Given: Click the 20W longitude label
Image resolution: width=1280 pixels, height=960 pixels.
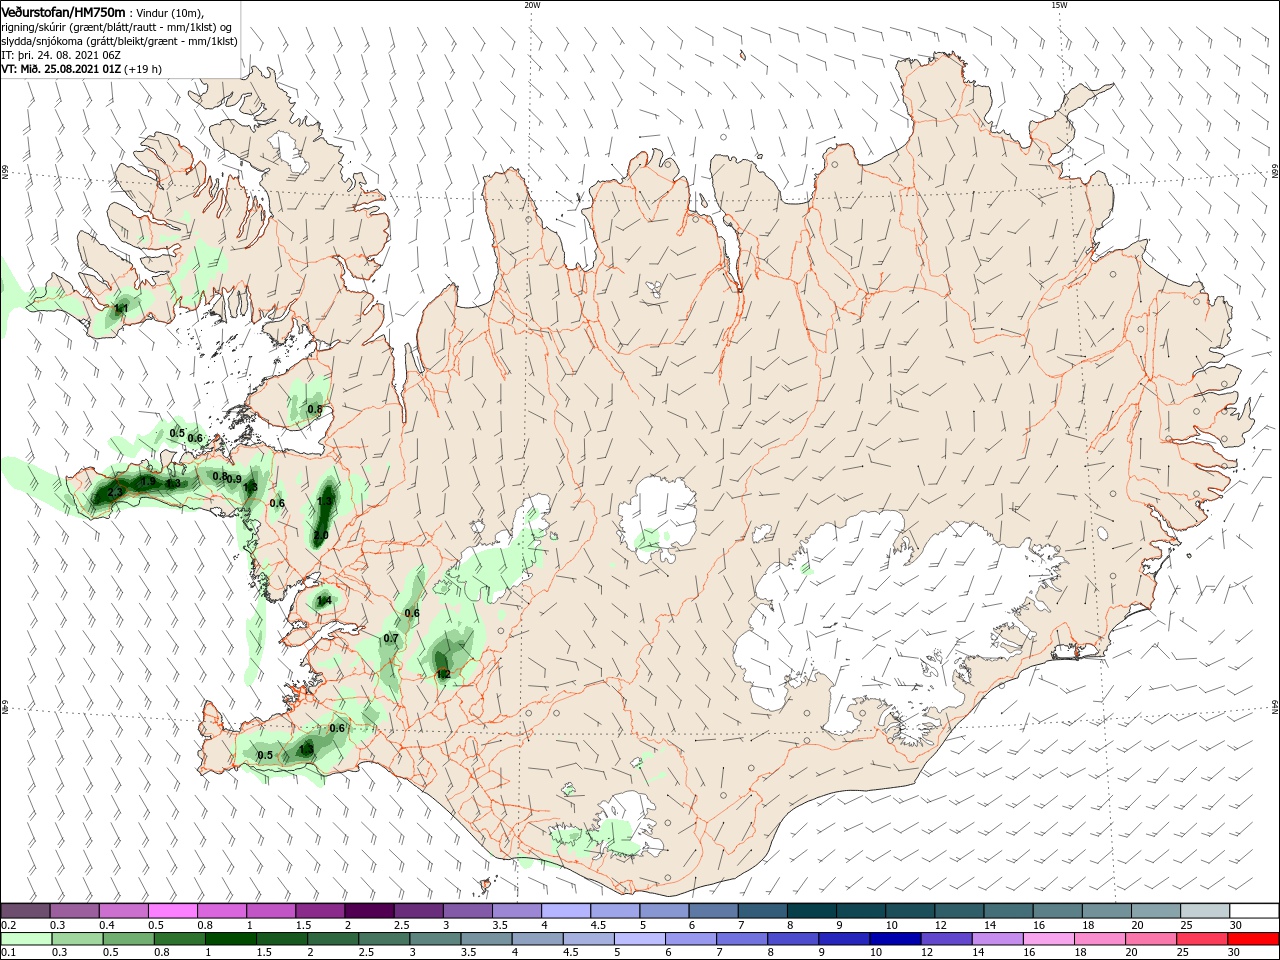Looking at the screenshot, I should click(x=532, y=5).
